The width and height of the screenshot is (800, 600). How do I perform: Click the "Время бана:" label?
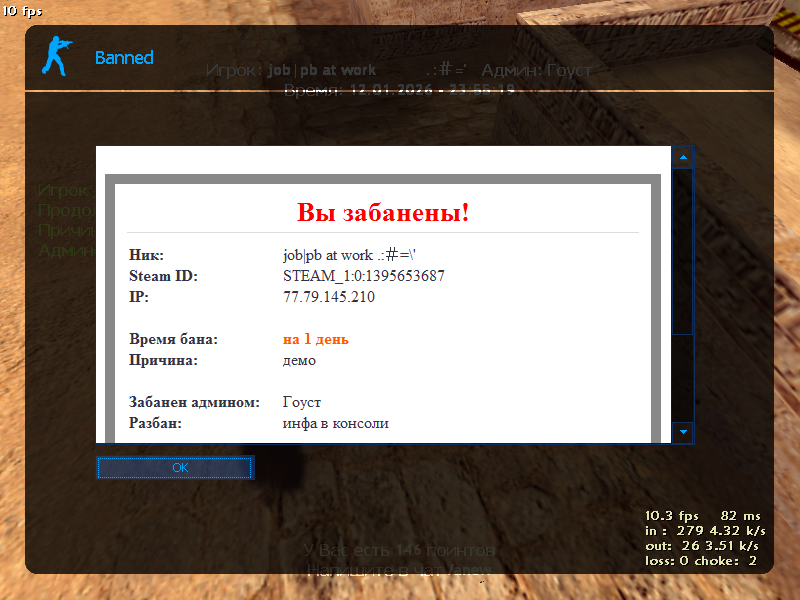173,340
